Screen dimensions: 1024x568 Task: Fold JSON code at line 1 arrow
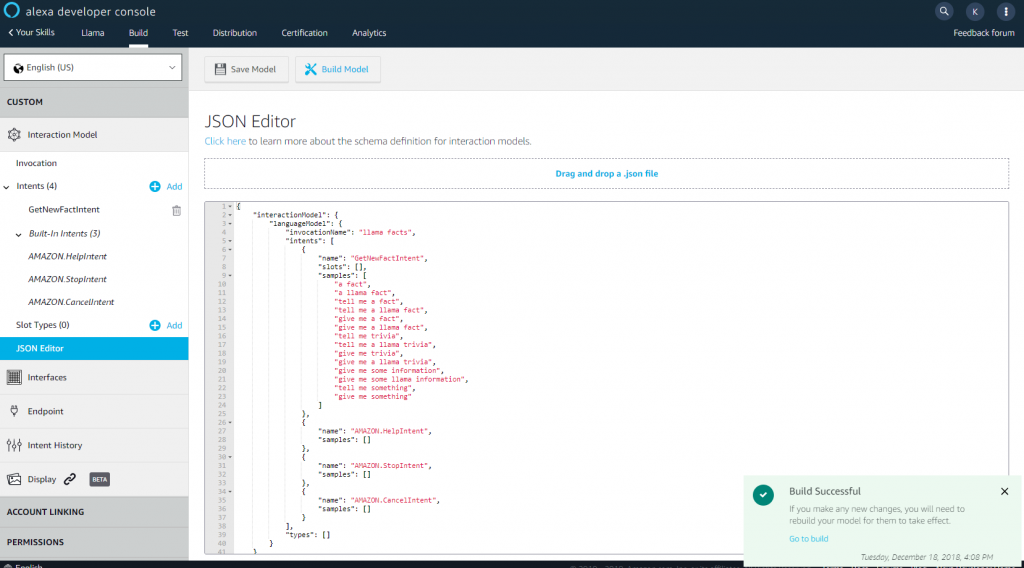[x=230, y=206]
